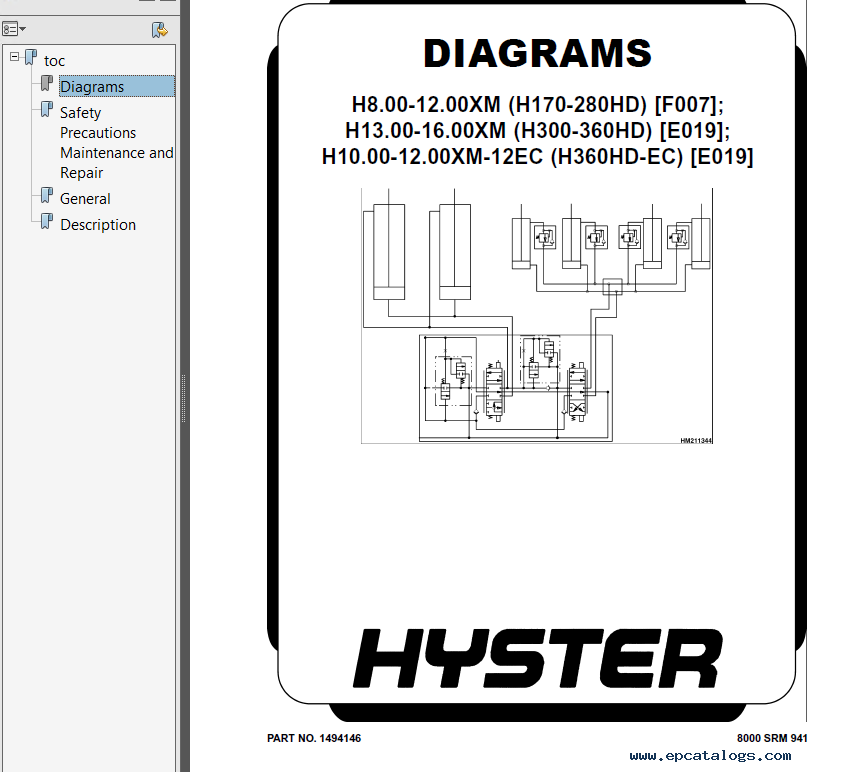Click the Description bookmark icon
Image resolution: width=842 pixels, height=772 pixels.
pyautogui.click(x=47, y=221)
